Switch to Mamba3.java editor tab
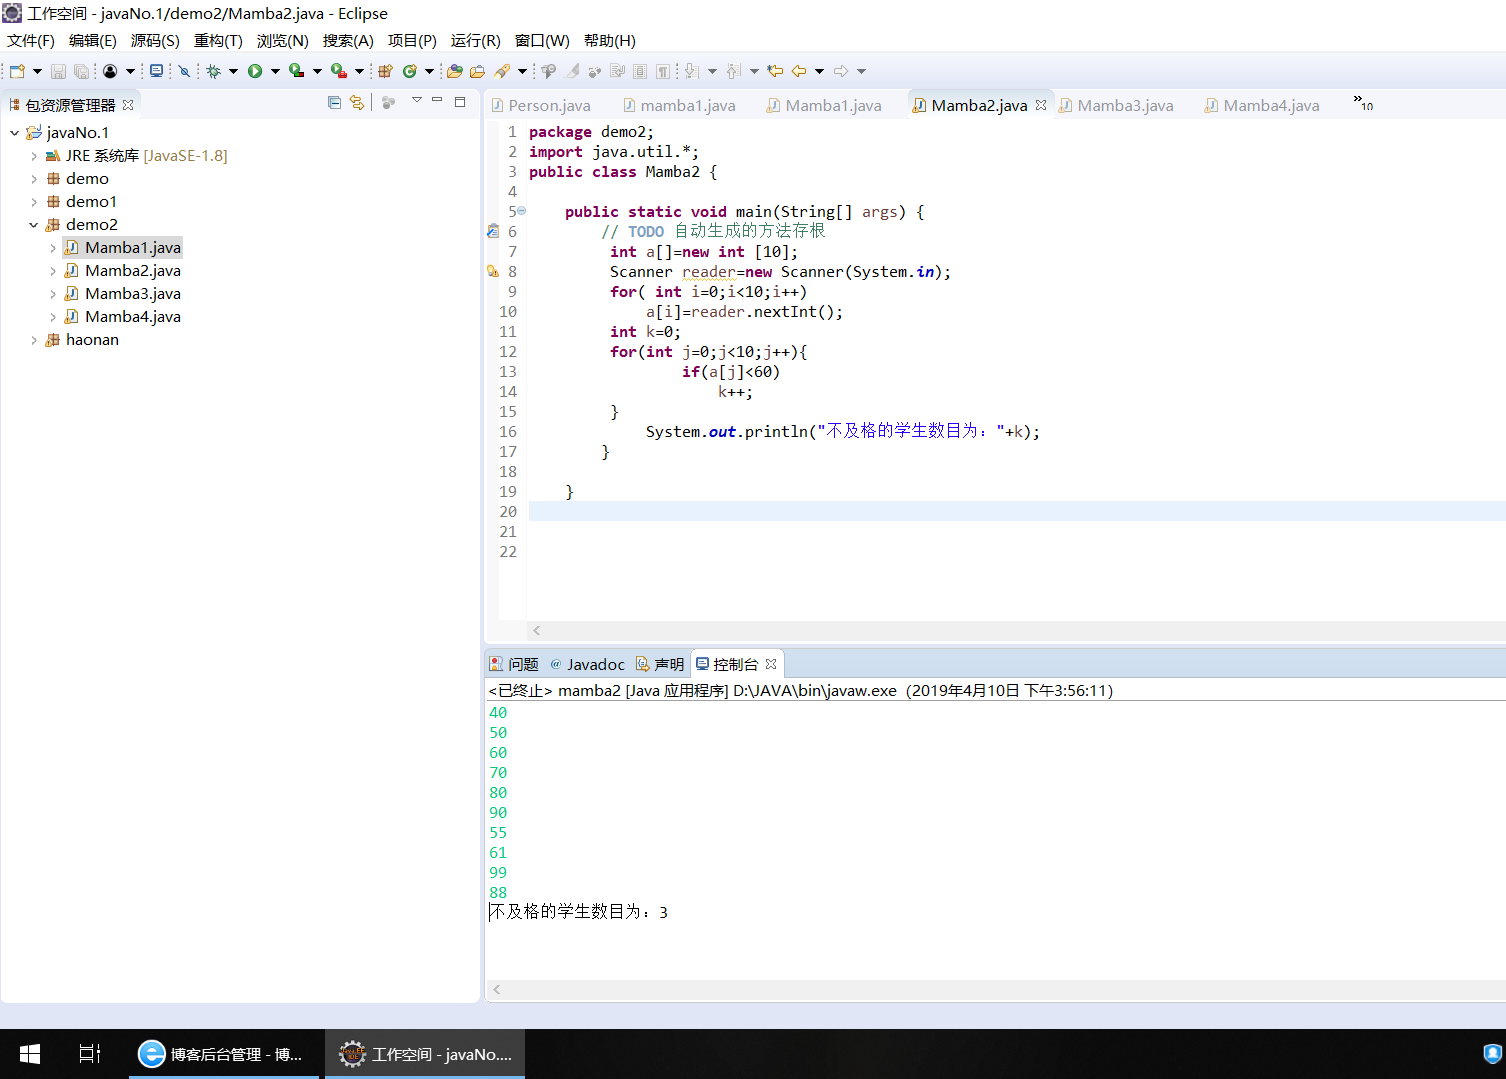 [x=1117, y=105]
